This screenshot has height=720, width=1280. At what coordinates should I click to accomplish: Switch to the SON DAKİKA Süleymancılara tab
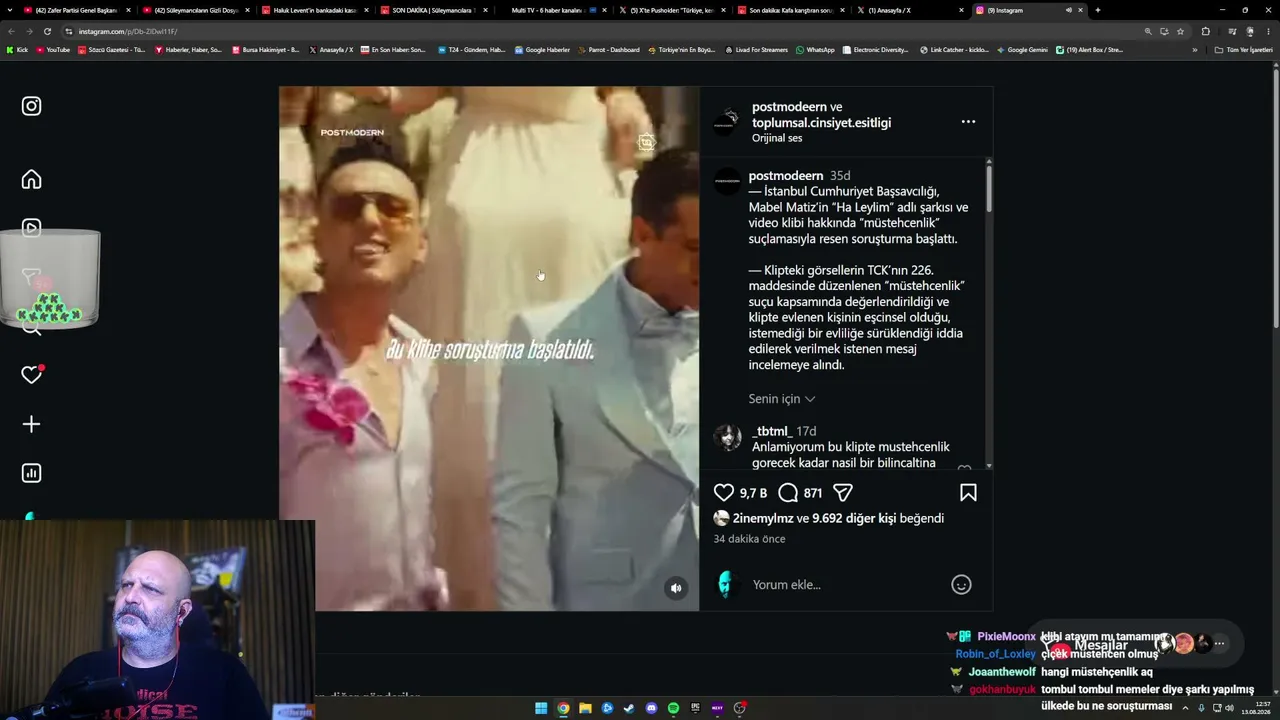pyautogui.click(x=433, y=10)
